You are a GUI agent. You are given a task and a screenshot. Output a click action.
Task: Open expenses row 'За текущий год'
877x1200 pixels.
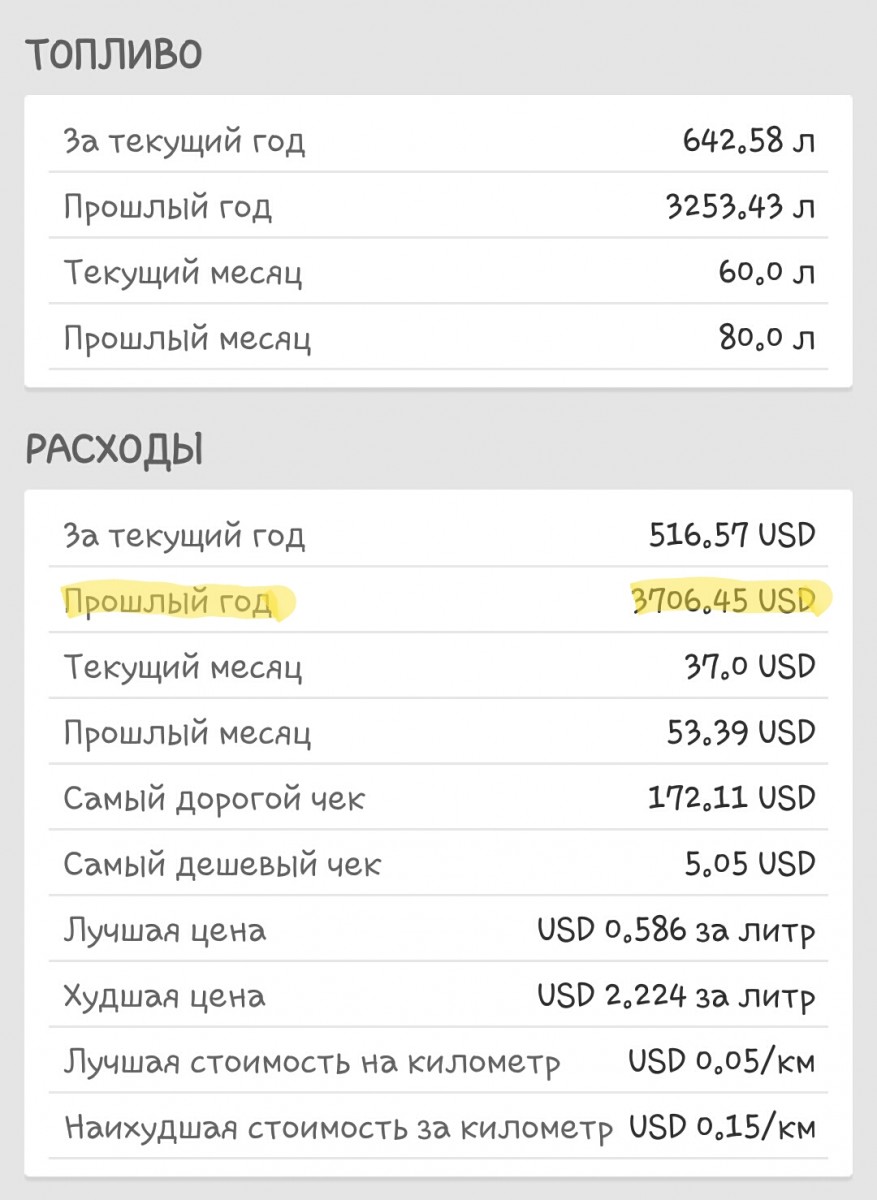(438, 535)
